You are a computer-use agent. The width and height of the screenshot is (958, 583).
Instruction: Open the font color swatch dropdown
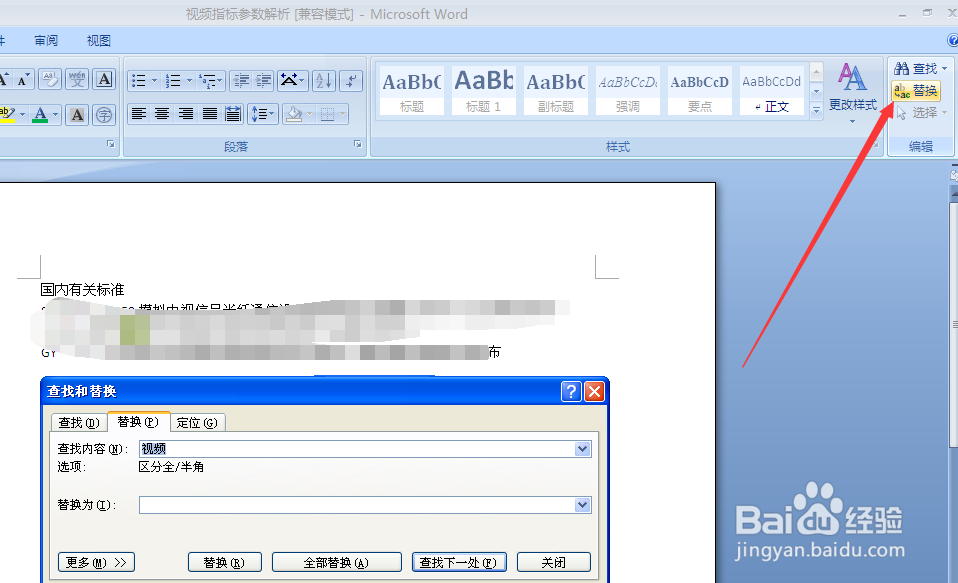pyautogui.click(x=56, y=114)
